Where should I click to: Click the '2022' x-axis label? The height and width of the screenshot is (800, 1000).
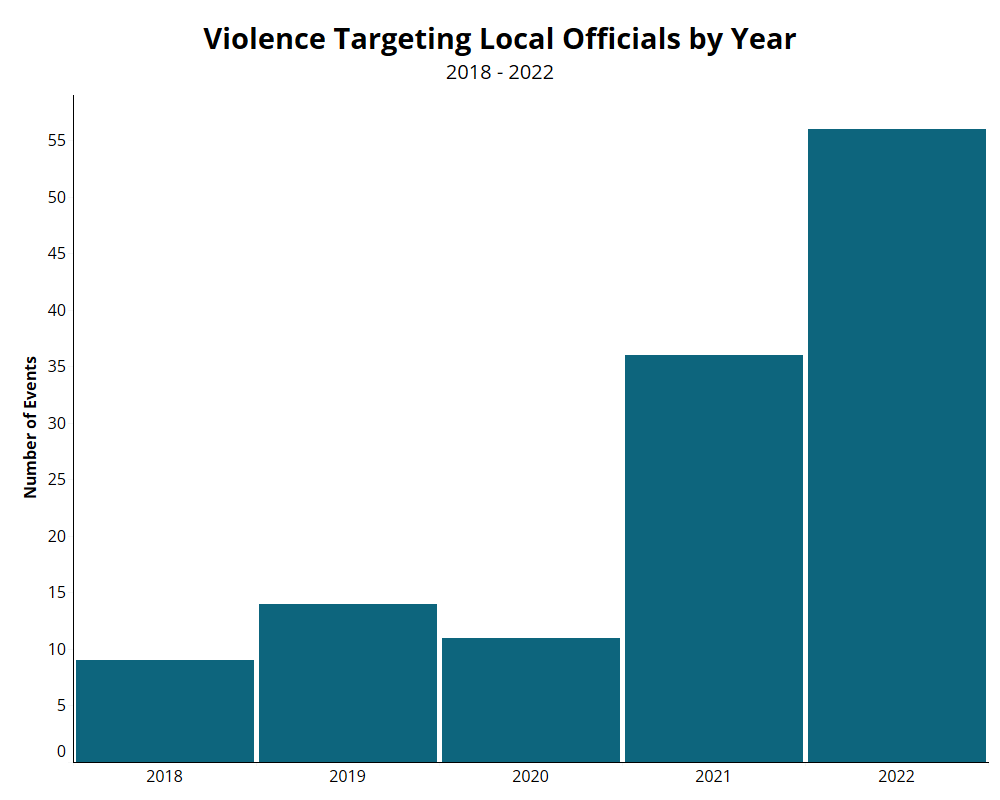click(896, 776)
